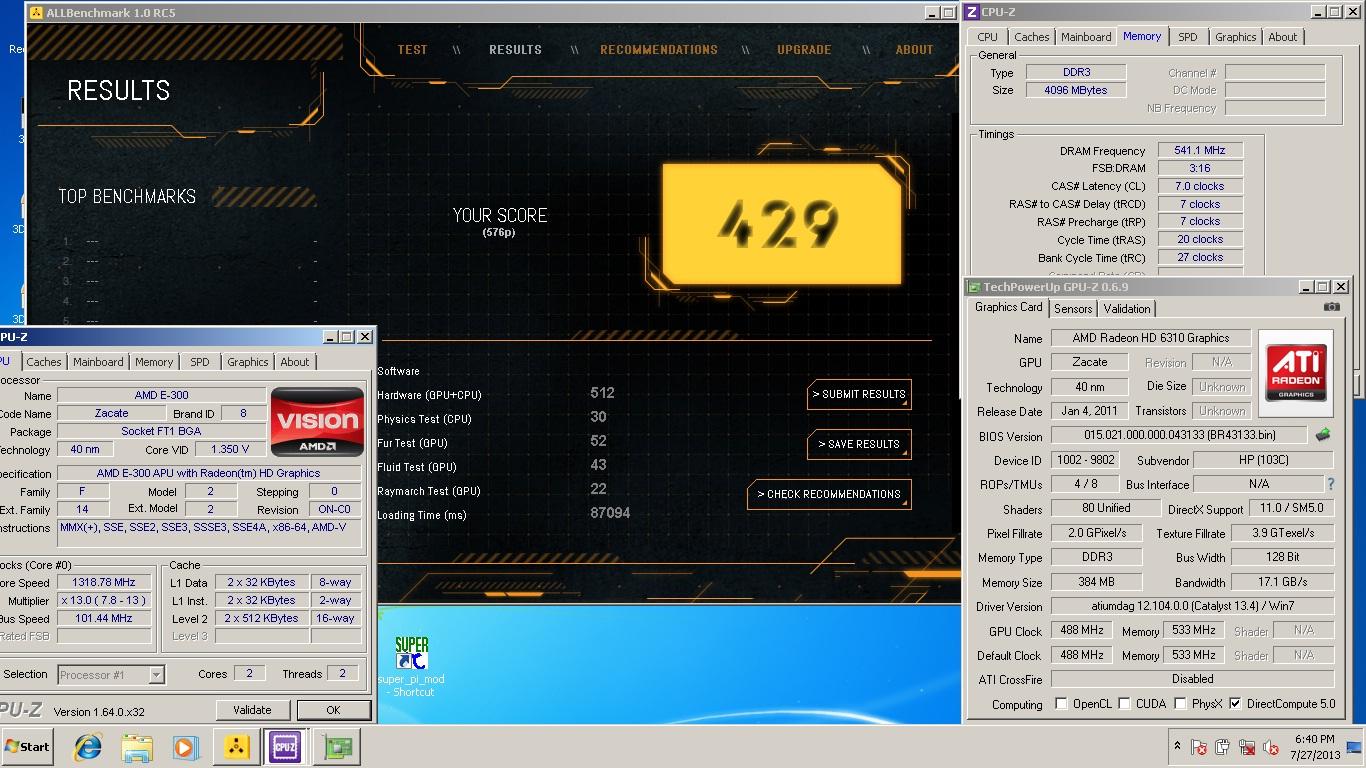The image size is (1366, 768).
Task: Click the muted volume tray icon
Action: pyautogui.click(x=1271, y=747)
